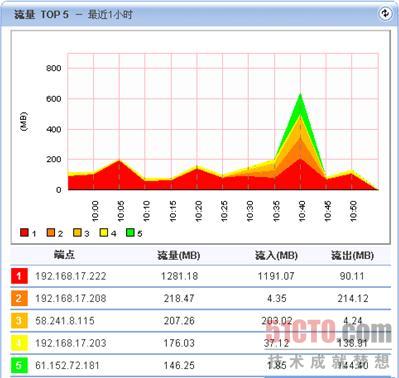Open endpoint 192.168.17.208
This screenshot has height=378, width=399.
71,298
